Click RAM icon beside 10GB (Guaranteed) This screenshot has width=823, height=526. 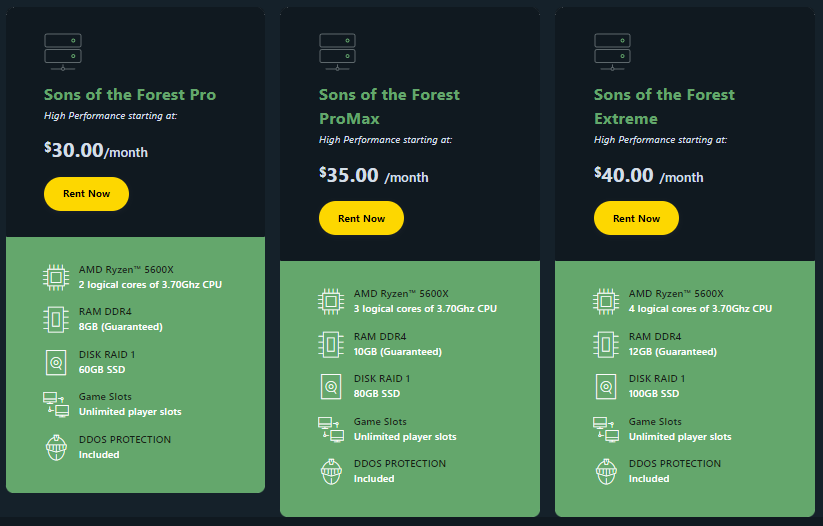point(331,343)
